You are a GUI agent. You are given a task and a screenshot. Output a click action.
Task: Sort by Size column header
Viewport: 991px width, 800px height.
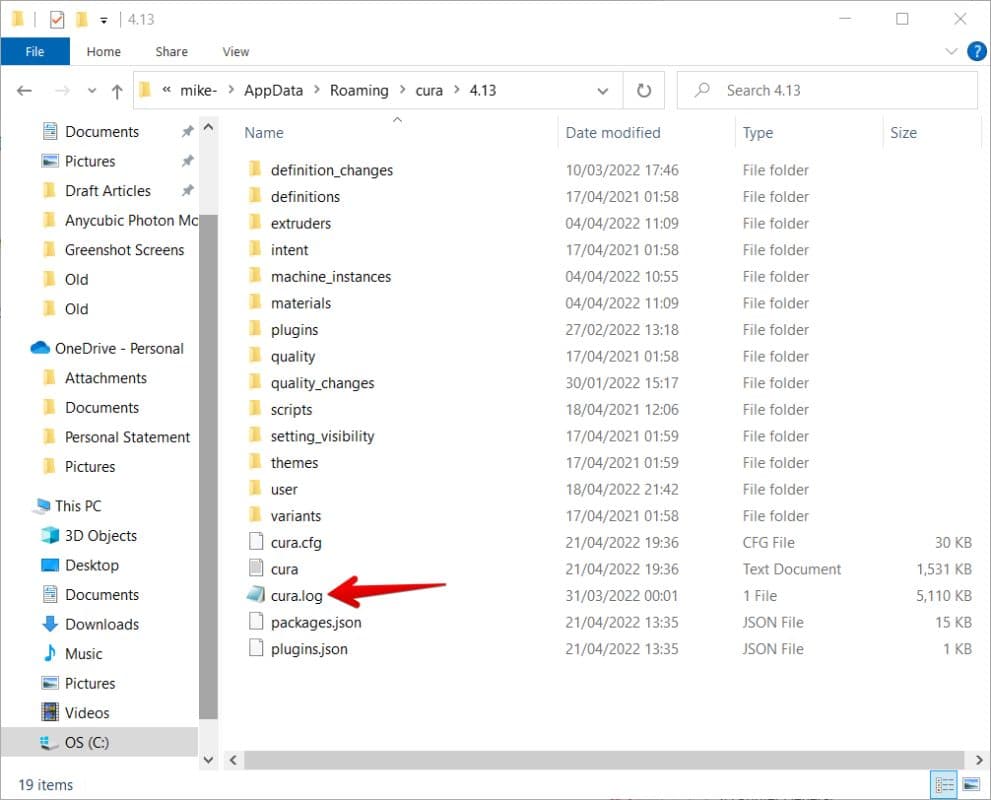pyautogui.click(x=903, y=133)
